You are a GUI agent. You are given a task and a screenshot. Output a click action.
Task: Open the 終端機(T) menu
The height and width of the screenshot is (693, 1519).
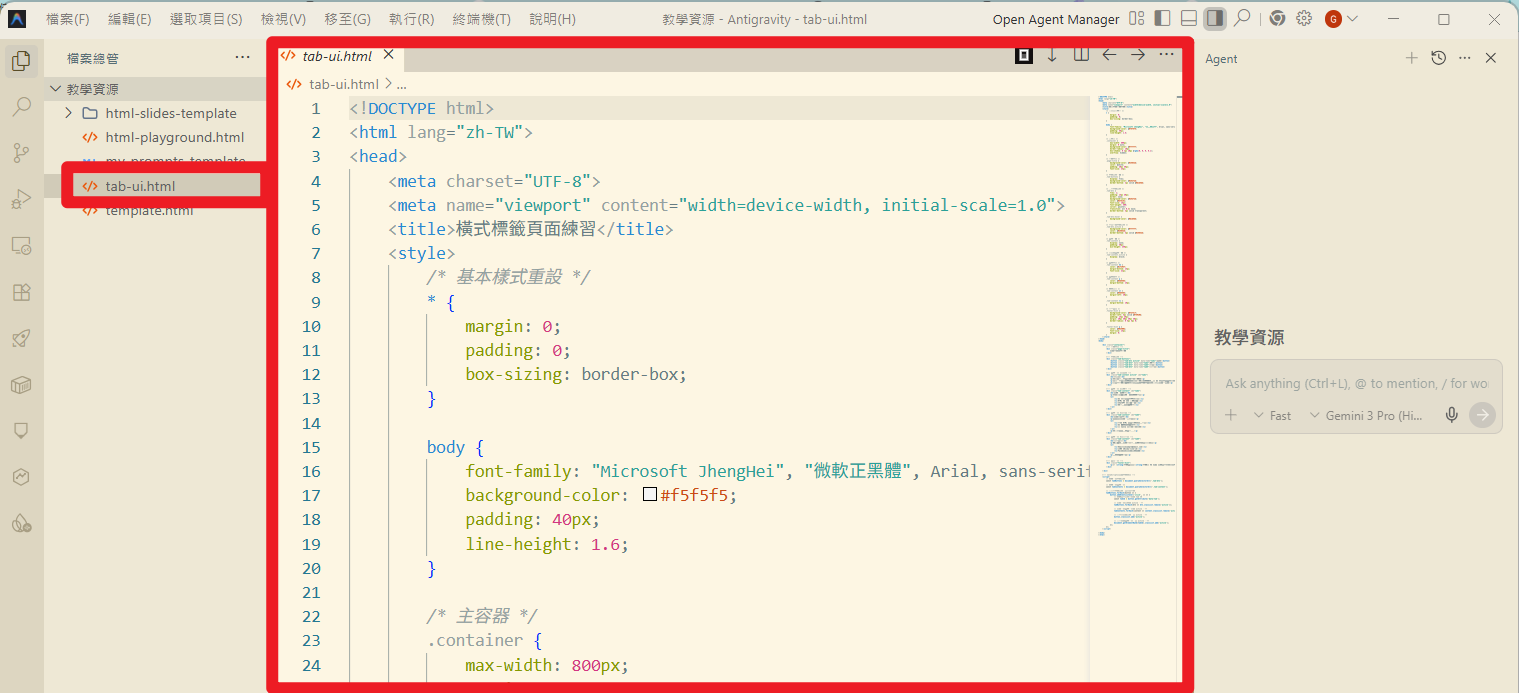tap(481, 19)
